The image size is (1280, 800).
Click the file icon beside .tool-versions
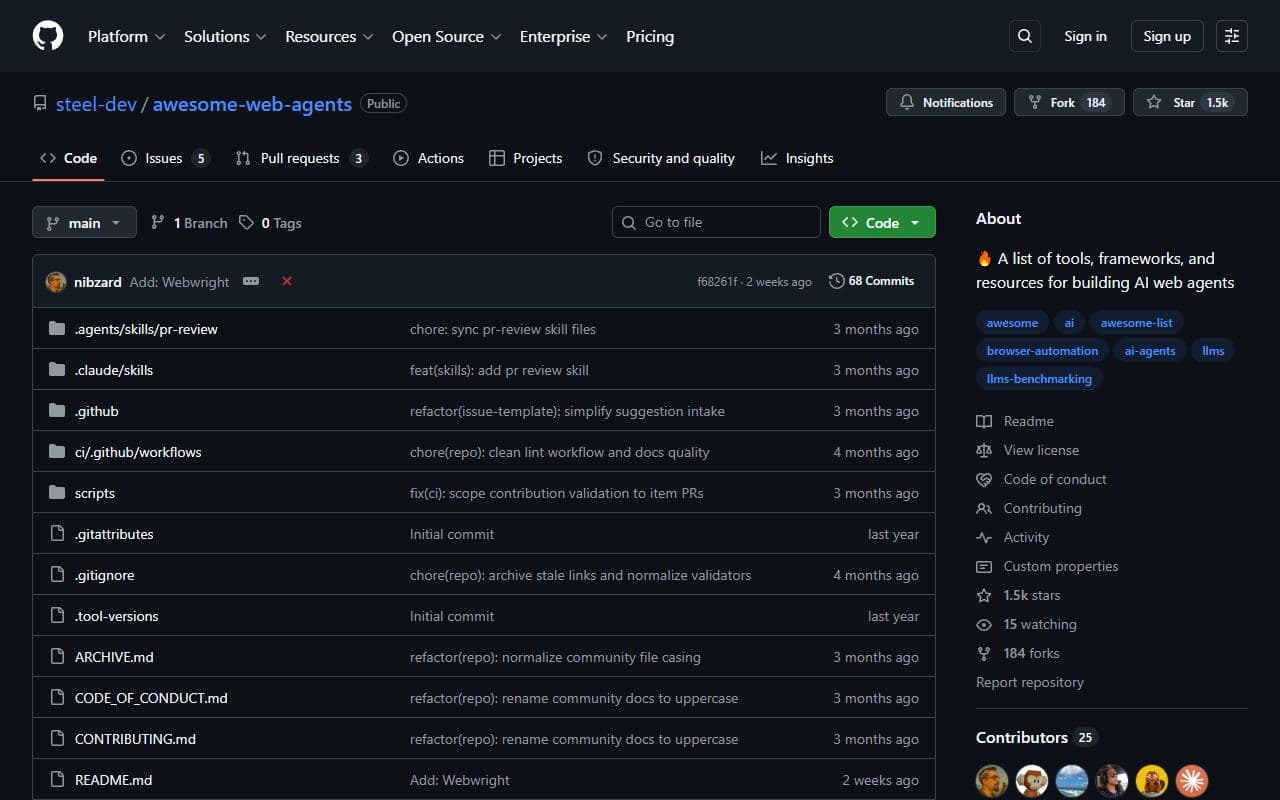click(57, 616)
